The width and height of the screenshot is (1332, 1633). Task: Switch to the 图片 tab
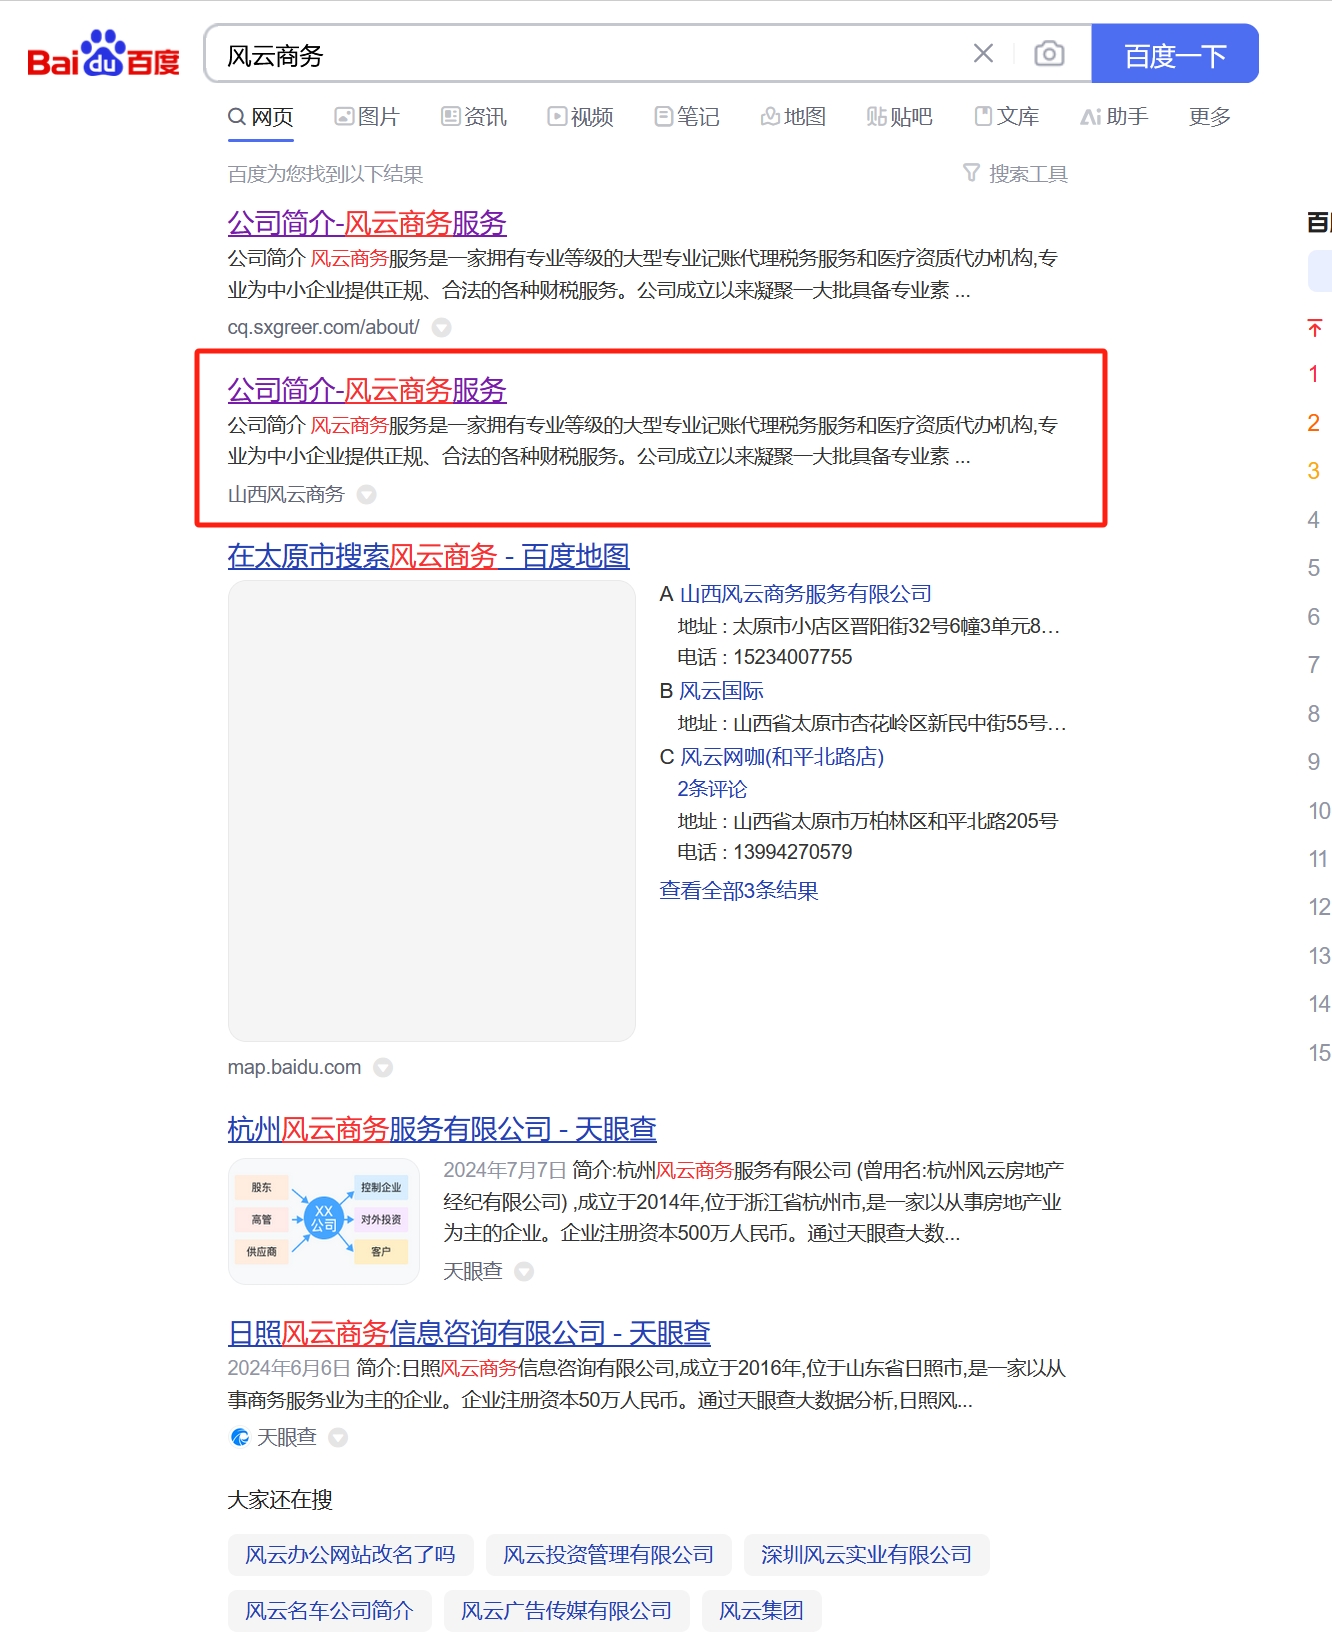point(367,117)
